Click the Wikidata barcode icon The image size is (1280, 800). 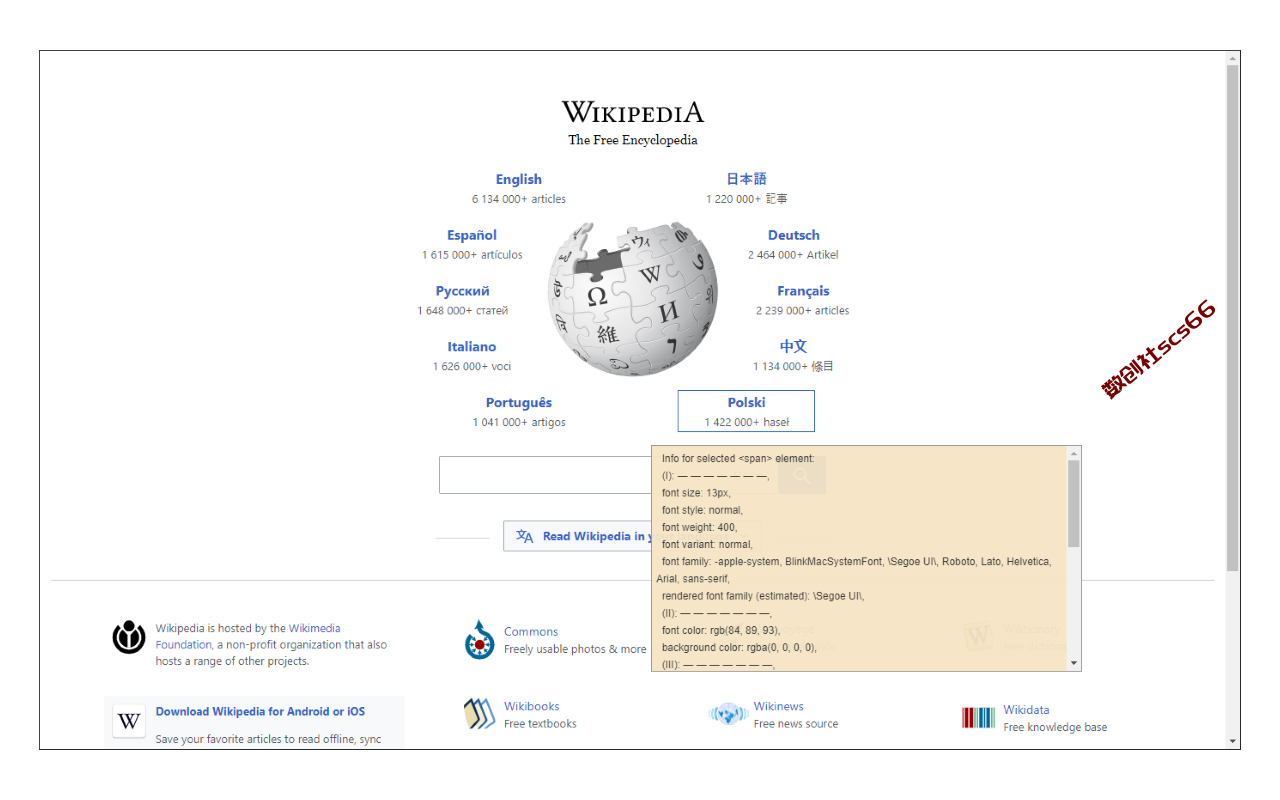(979, 717)
